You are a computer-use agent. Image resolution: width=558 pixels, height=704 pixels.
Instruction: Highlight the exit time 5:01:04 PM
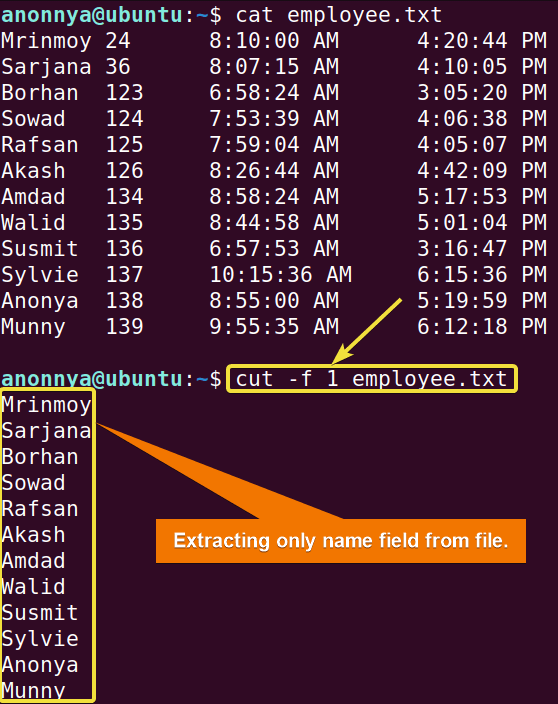[x=482, y=223]
